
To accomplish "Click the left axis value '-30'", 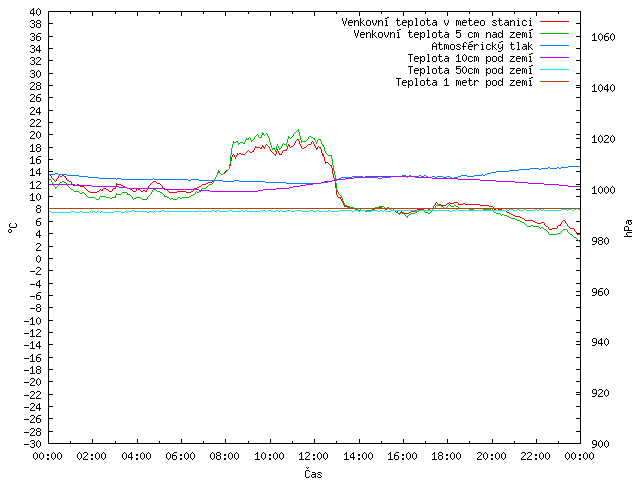I will (x=33, y=444).
